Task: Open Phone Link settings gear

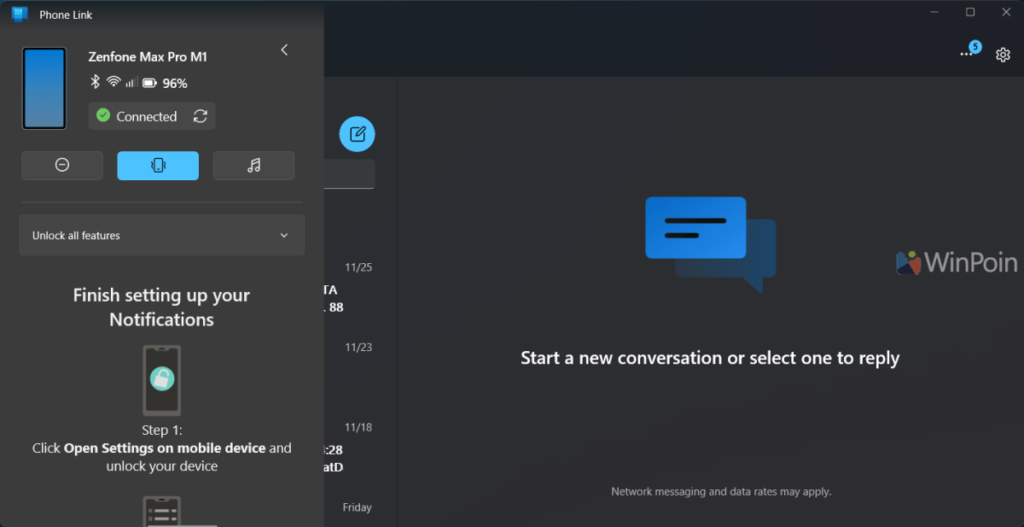Action: [x=1003, y=55]
